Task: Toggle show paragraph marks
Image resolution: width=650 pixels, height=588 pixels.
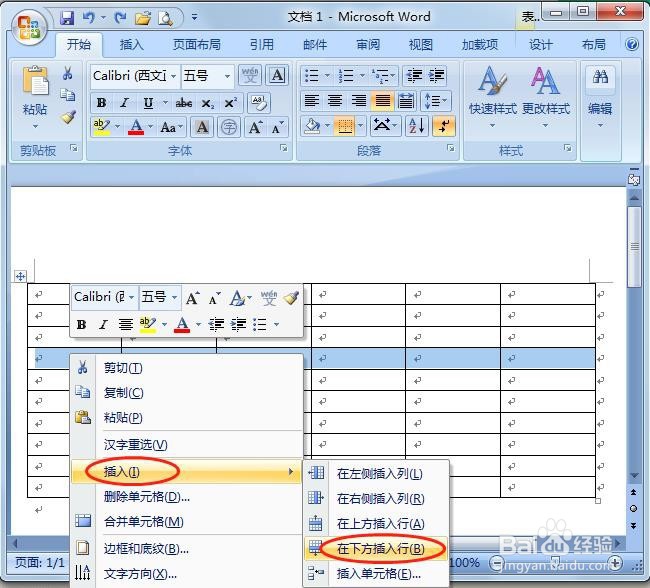Action: [x=444, y=126]
